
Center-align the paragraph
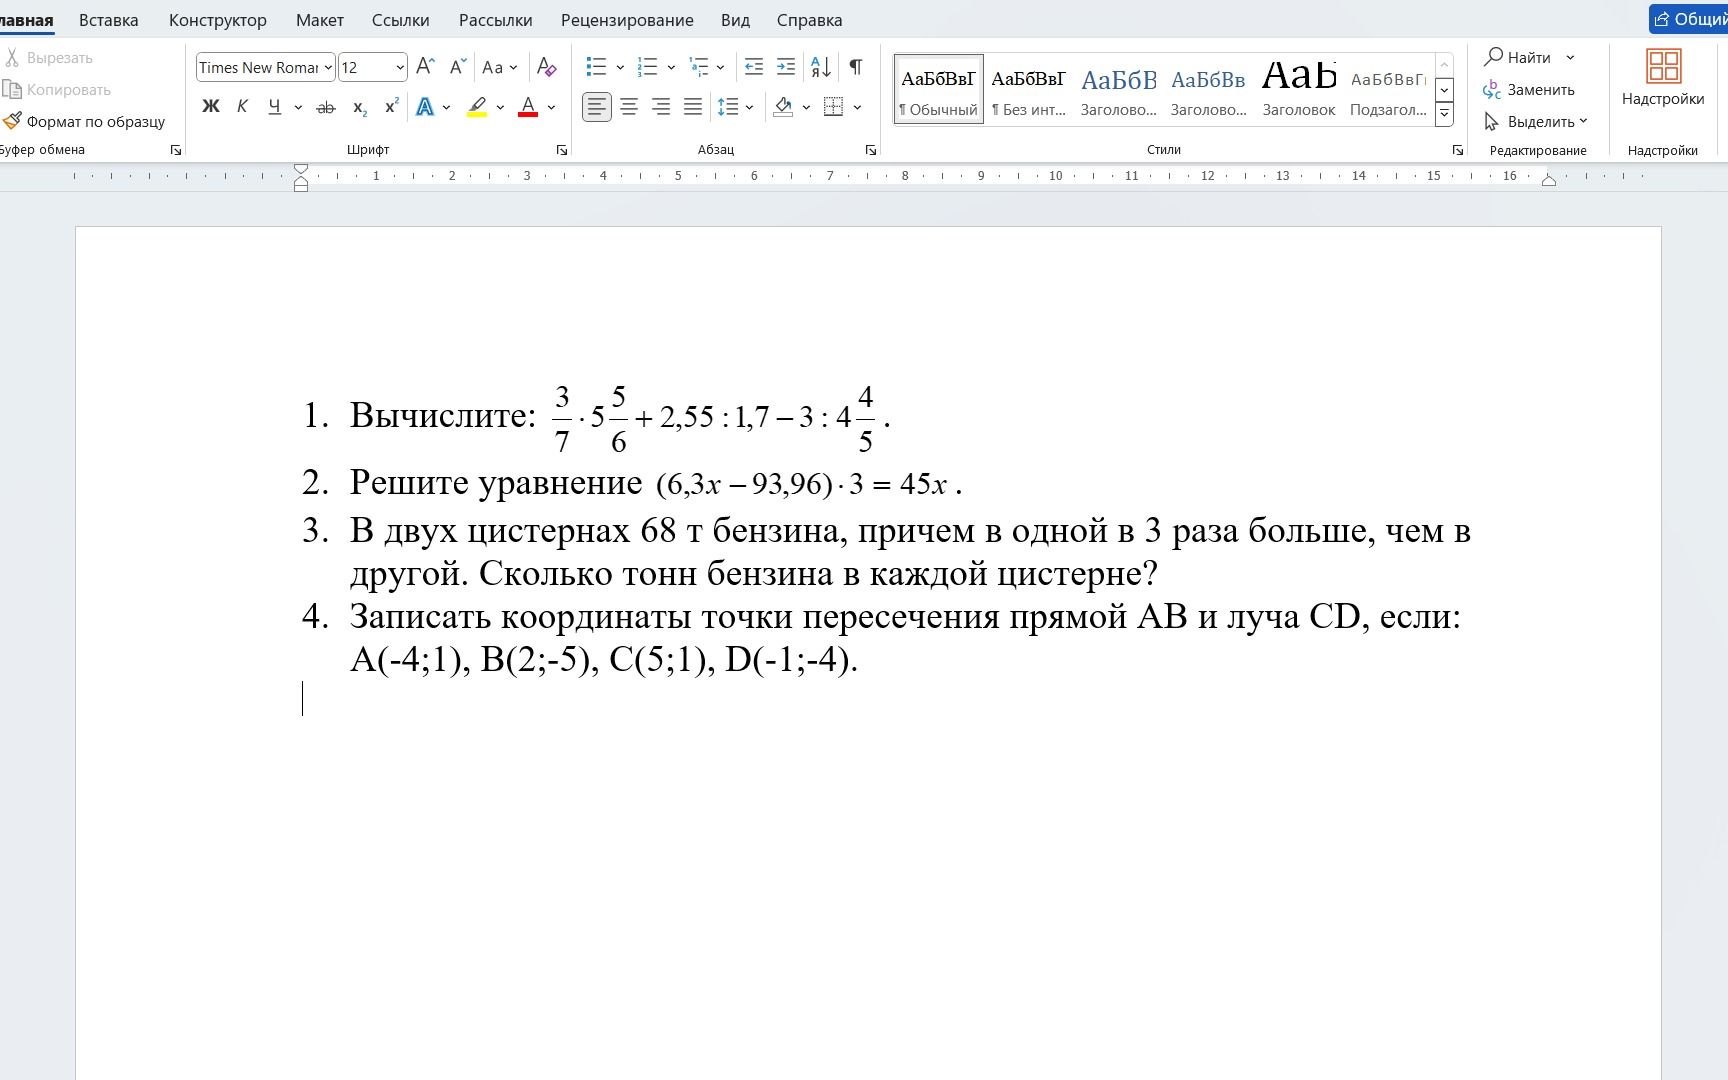coord(629,107)
